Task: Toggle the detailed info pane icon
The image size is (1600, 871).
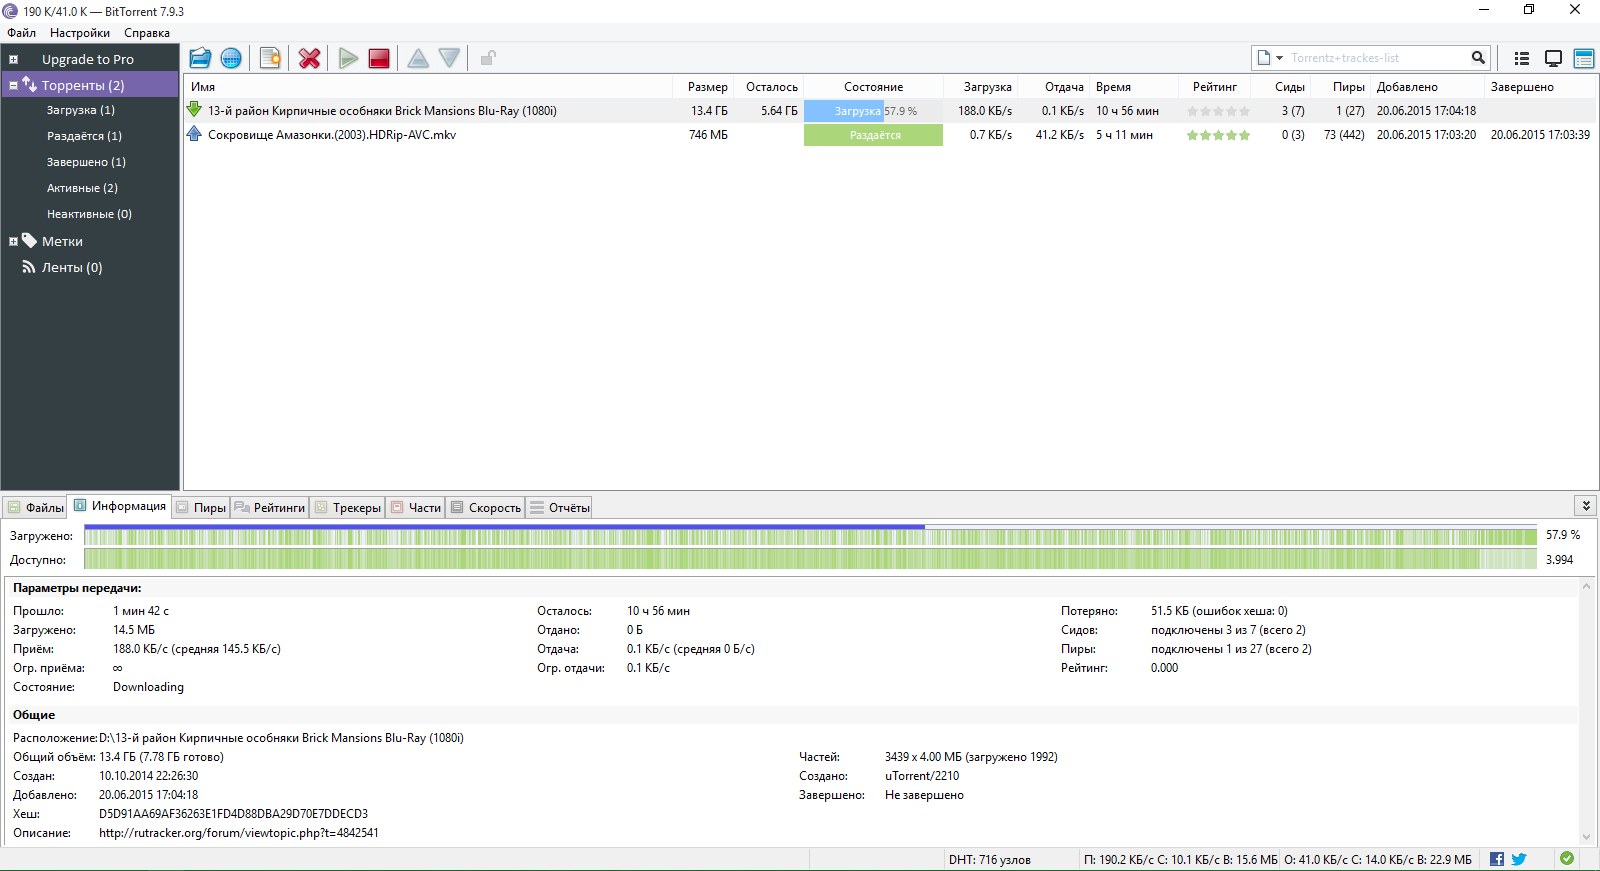Action: pos(1584,58)
